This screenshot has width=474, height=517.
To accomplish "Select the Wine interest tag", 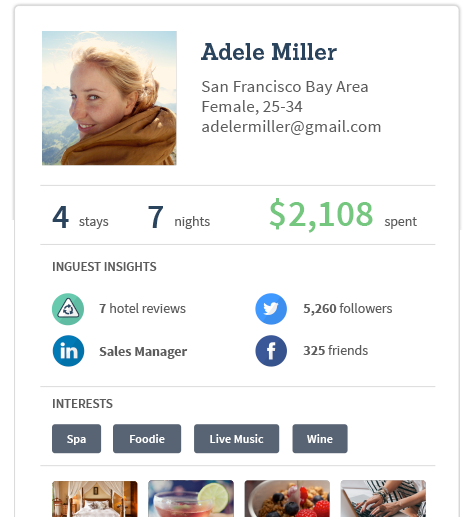I will point(320,439).
